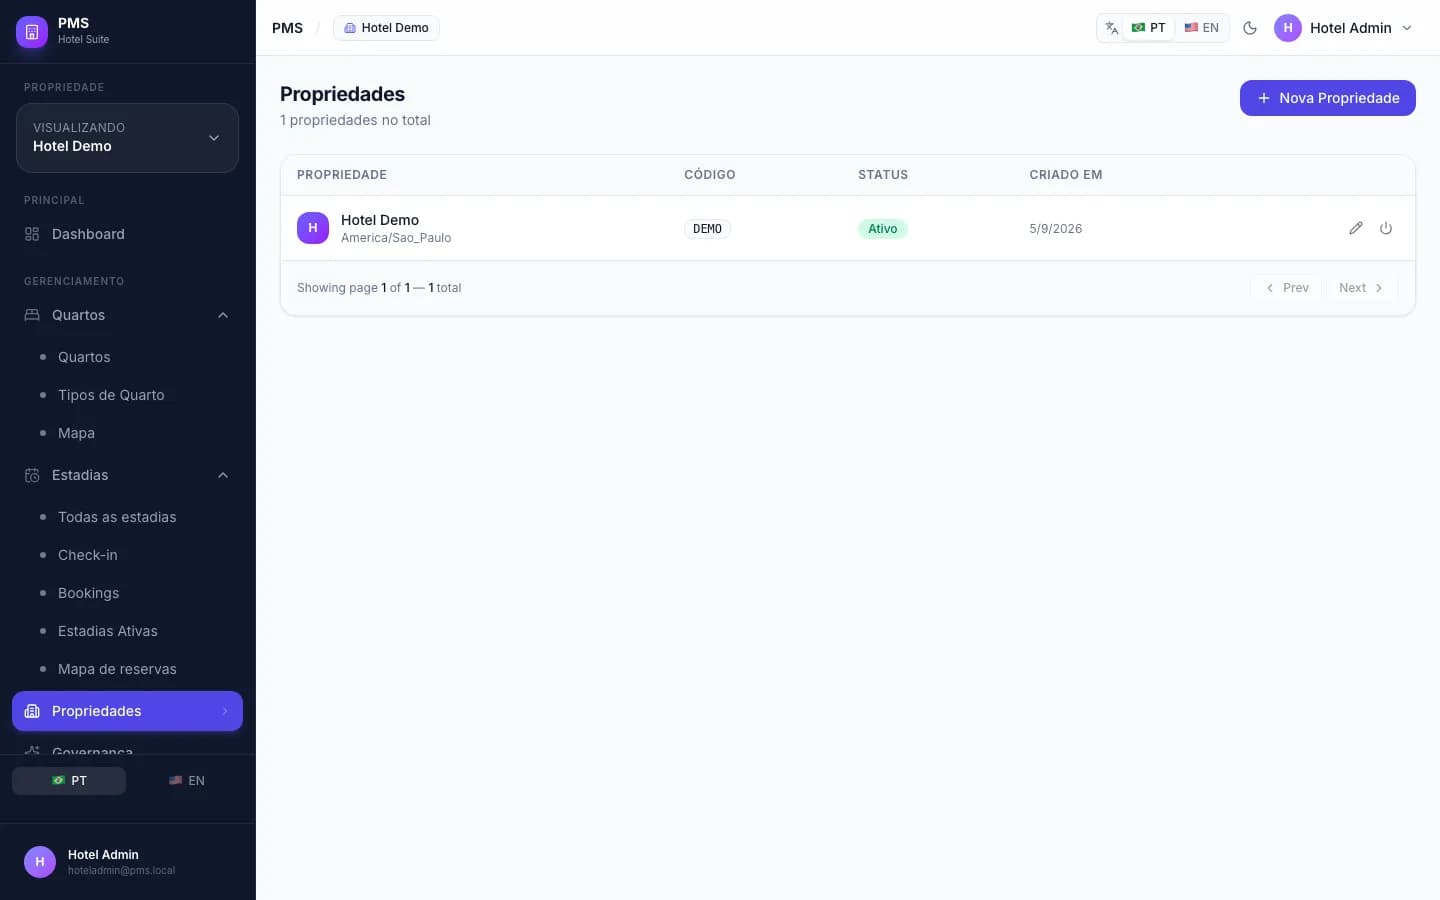Select EN in the top language switcher
This screenshot has width=1440, height=900.
pyautogui.click(x=1201, y=28)
